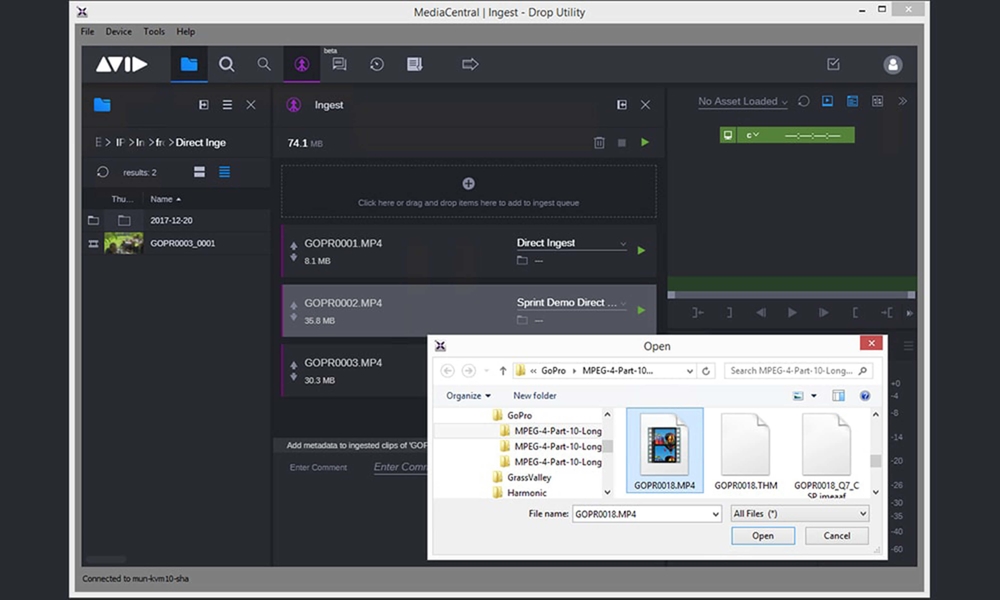Viewport: 1000px width, 600px height.
Task: Go up one folder in Open dialog
Action: tap(503, 370)
